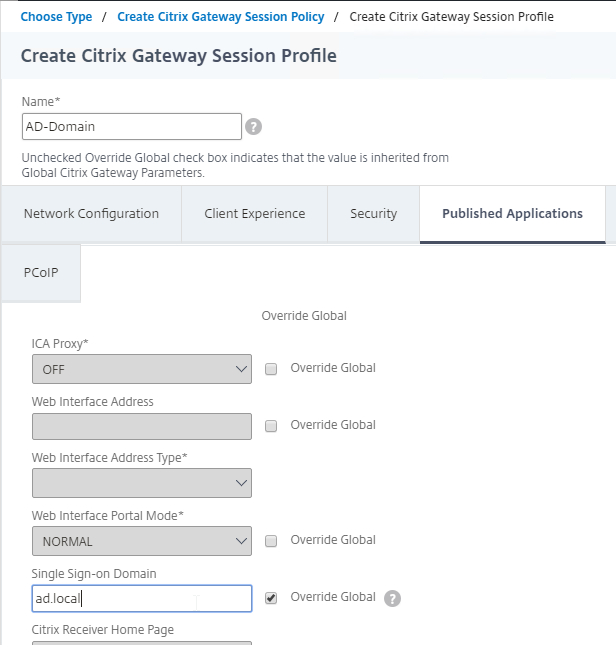Switch to the Network Configuration tab
This screenshot has height=645, width=616.
91,213
